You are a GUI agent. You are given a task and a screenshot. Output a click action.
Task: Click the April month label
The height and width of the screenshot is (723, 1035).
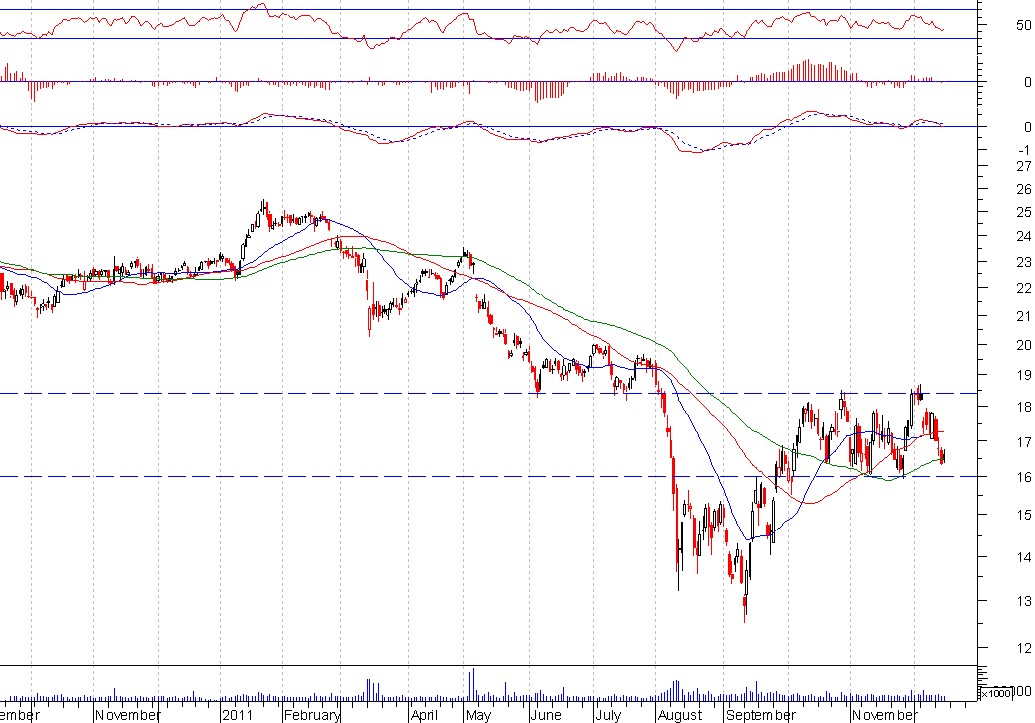coord(424,715)
